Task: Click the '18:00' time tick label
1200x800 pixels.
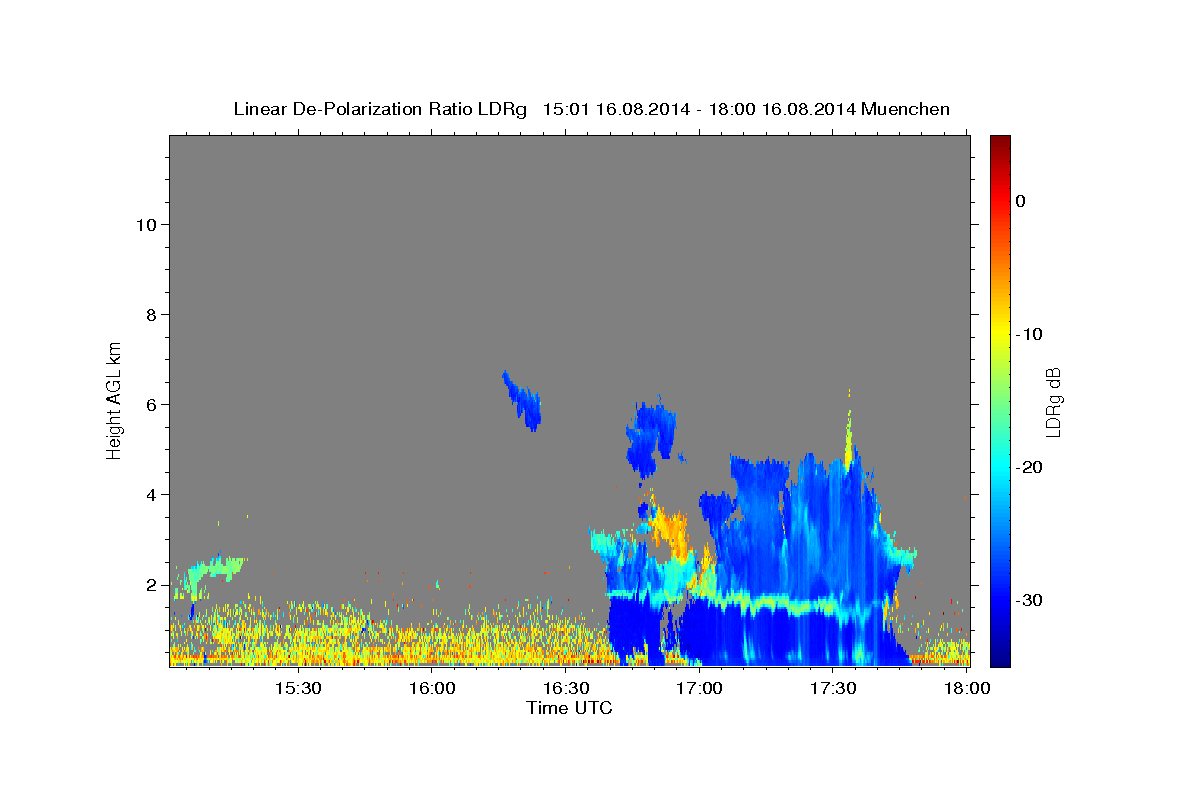Action: [x=967, y=689]
